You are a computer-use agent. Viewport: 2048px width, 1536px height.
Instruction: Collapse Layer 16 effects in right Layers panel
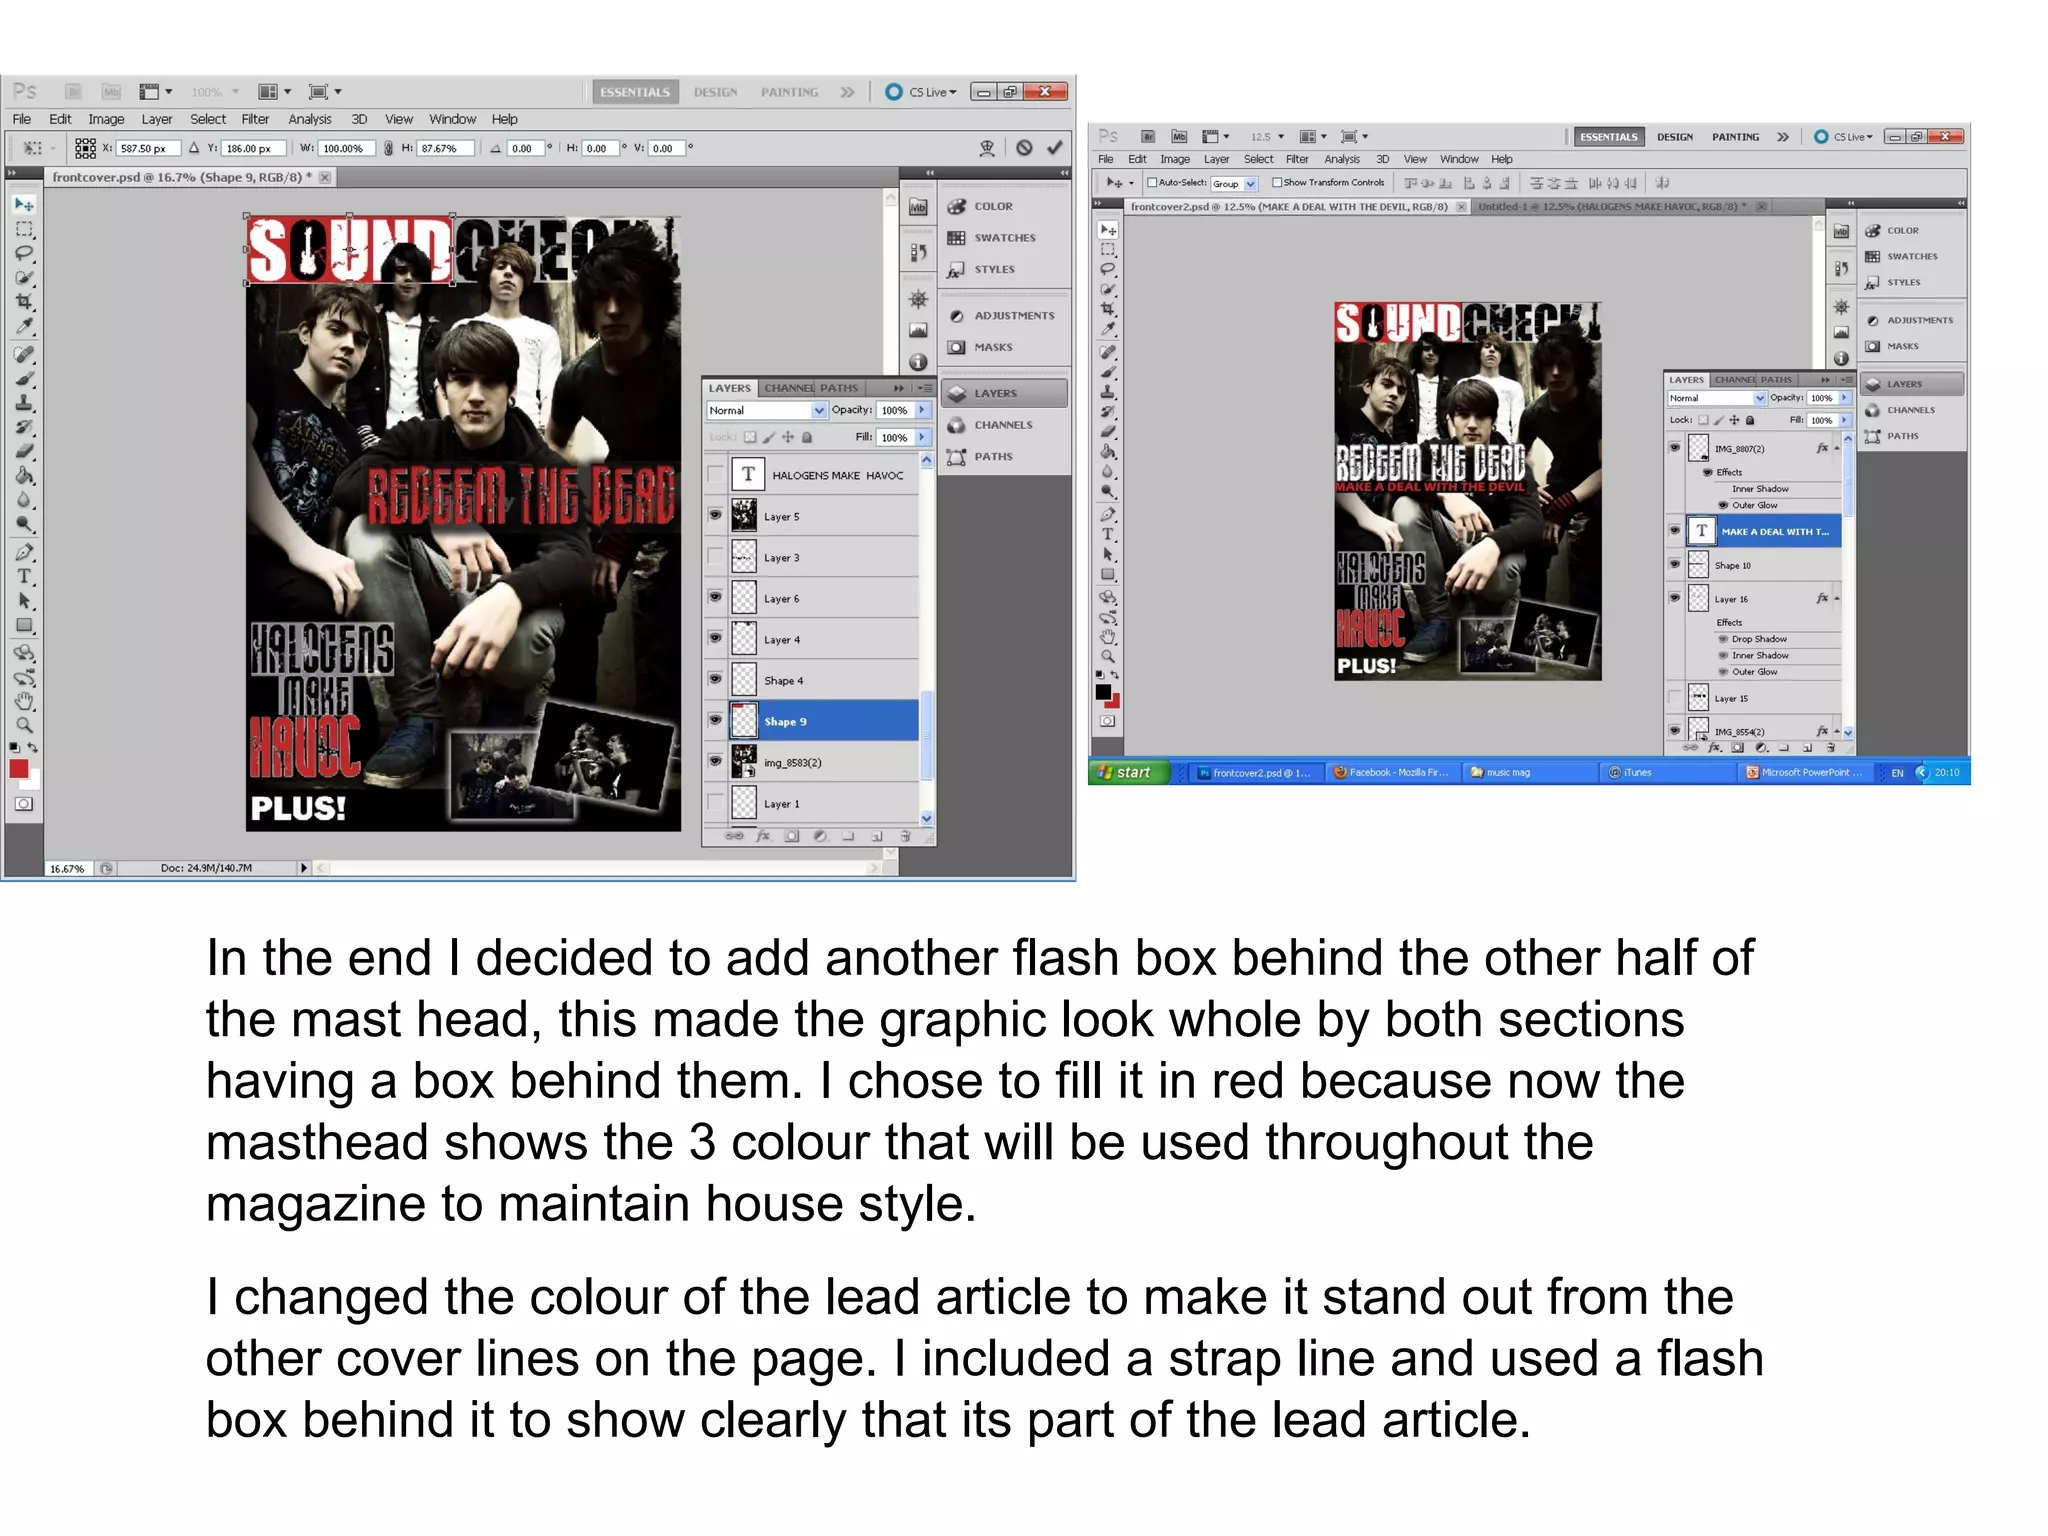(1837, 598)
